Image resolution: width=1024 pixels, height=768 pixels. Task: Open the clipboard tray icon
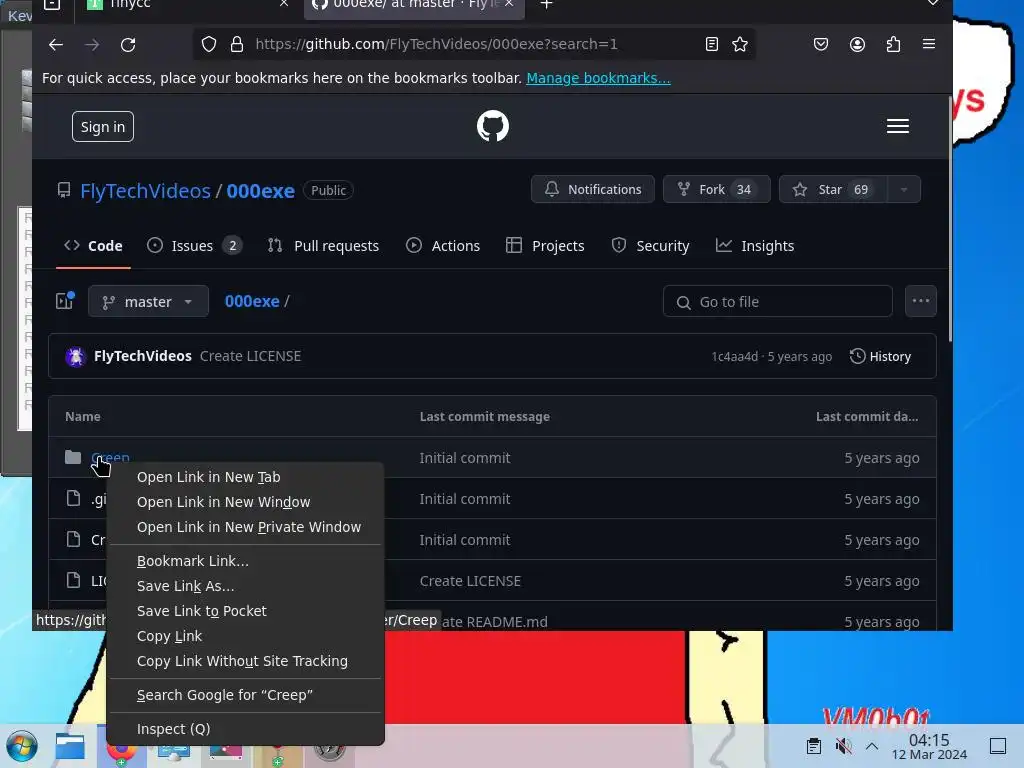[x=814, y=746]
